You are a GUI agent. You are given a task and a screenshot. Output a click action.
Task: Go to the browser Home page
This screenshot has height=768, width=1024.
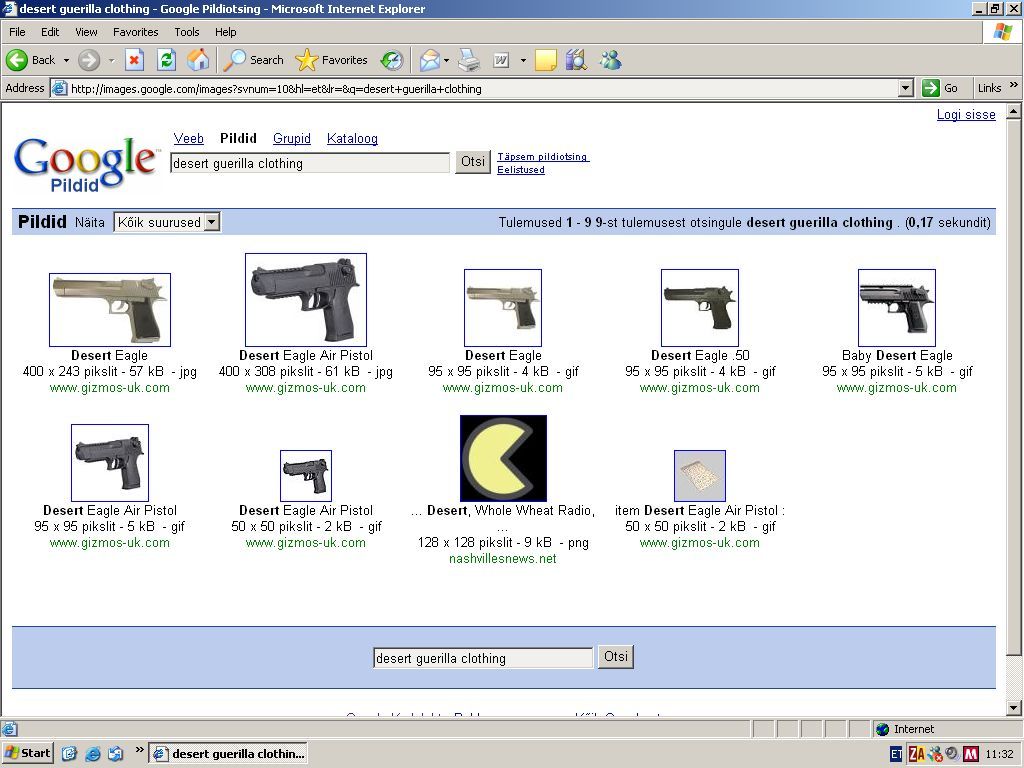click(198, 60)
